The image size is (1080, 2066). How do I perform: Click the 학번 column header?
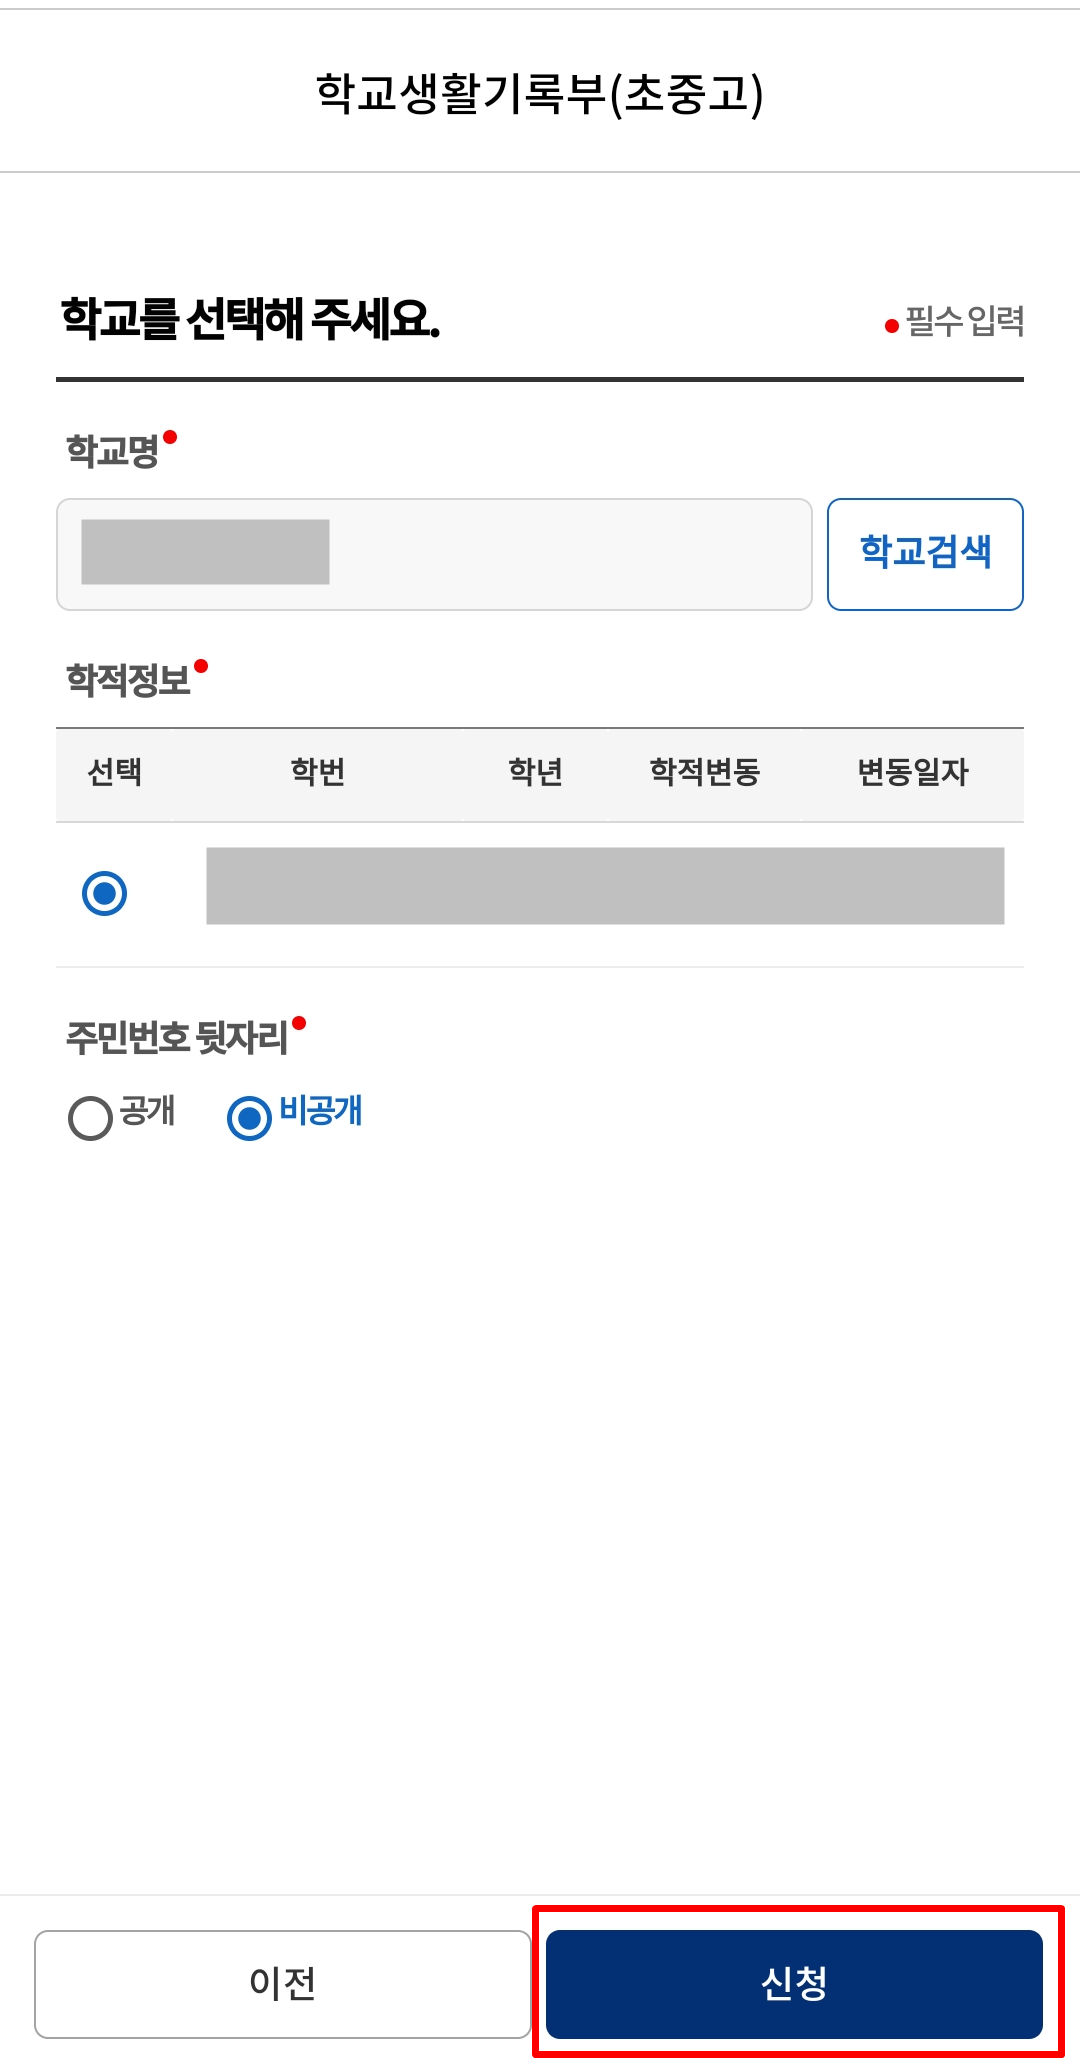[x=316, y=774]
